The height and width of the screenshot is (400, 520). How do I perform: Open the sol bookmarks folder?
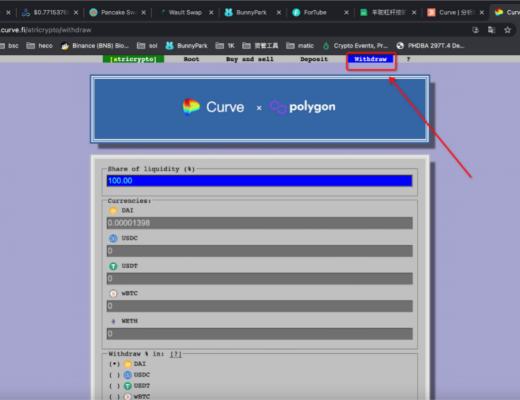(147, 46)
